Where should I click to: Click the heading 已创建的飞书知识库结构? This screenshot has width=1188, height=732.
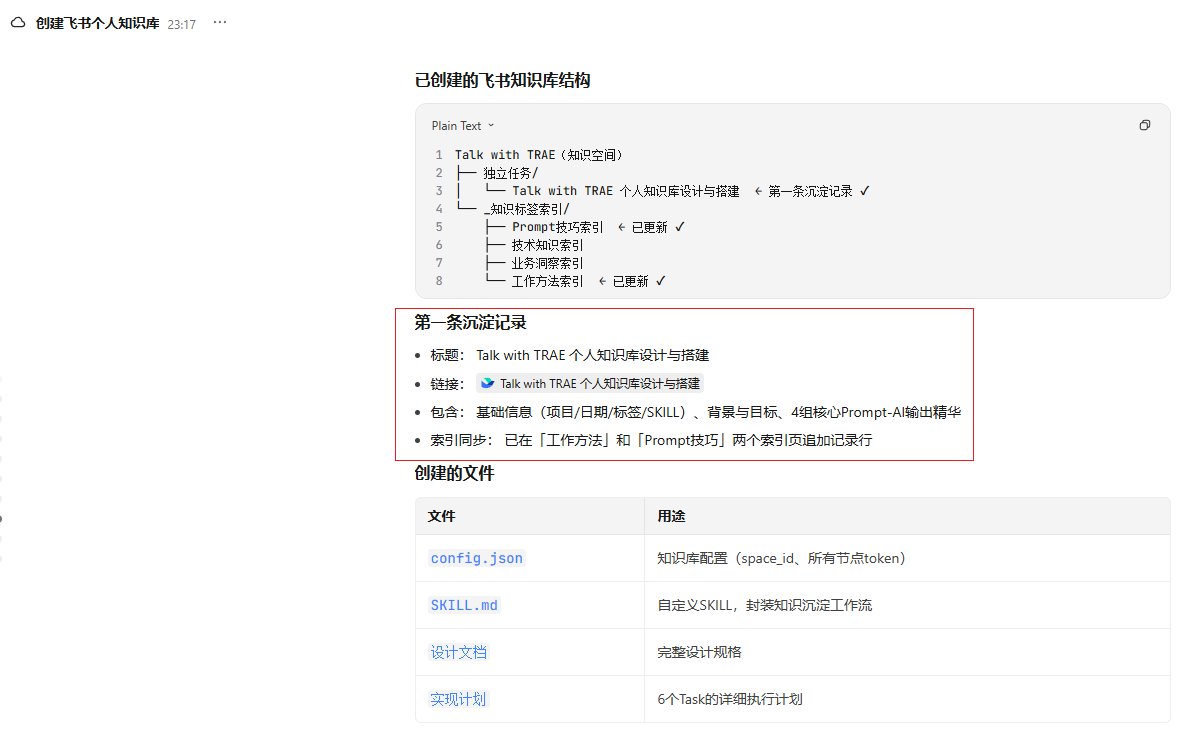(x=502, y=80)
